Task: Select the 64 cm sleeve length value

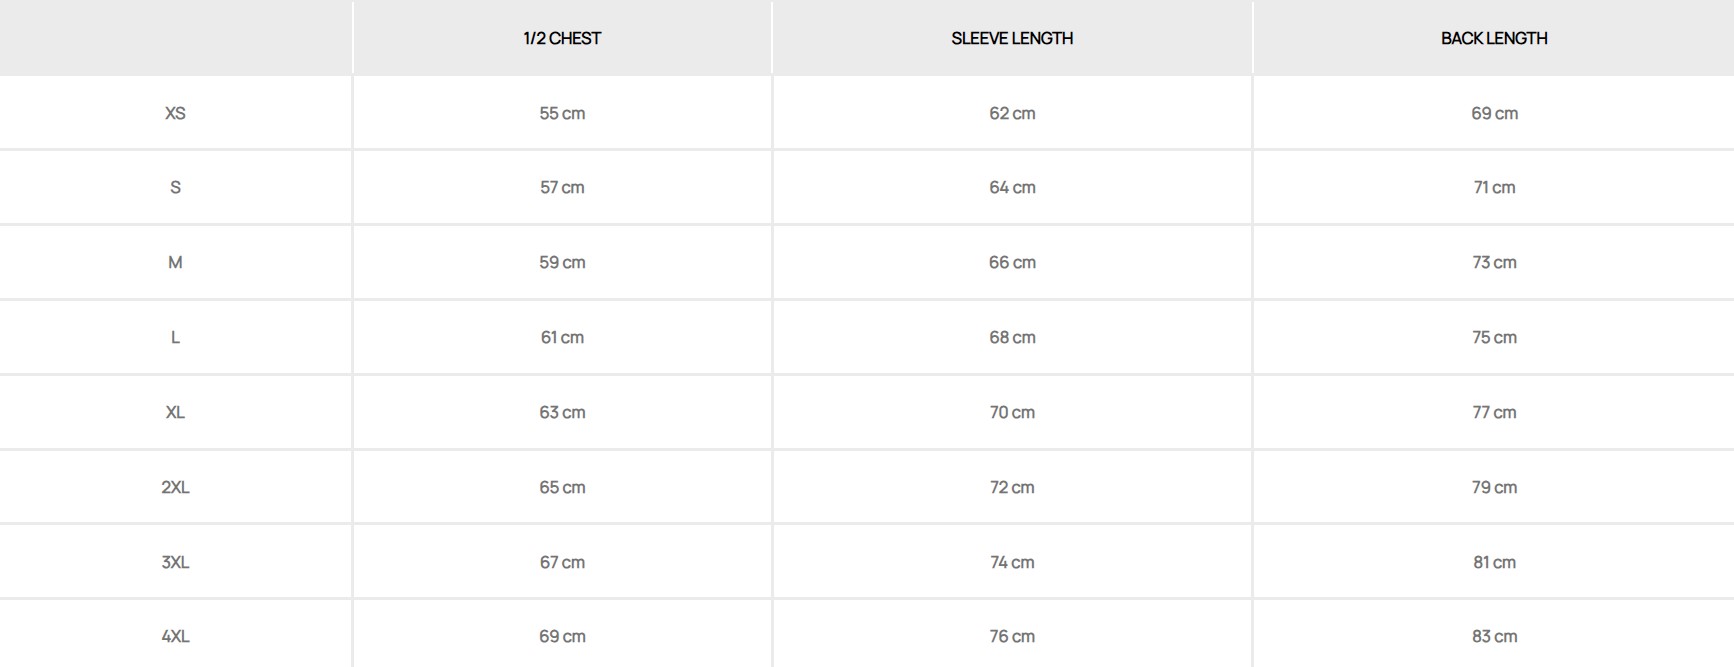Action: pyautogui.click(x=1012, y=187)
